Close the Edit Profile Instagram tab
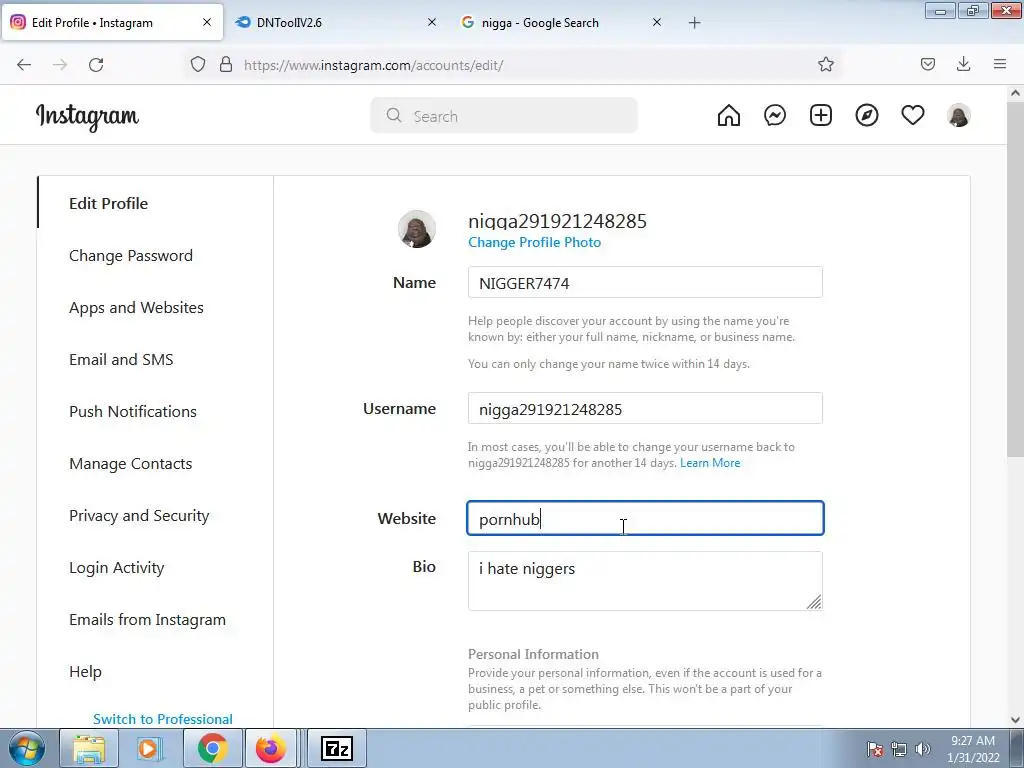 click(x=207, y=22)
